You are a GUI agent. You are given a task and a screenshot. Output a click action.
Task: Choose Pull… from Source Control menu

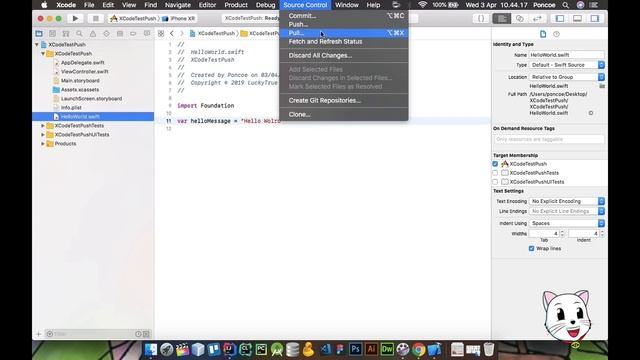coord(344,33)
